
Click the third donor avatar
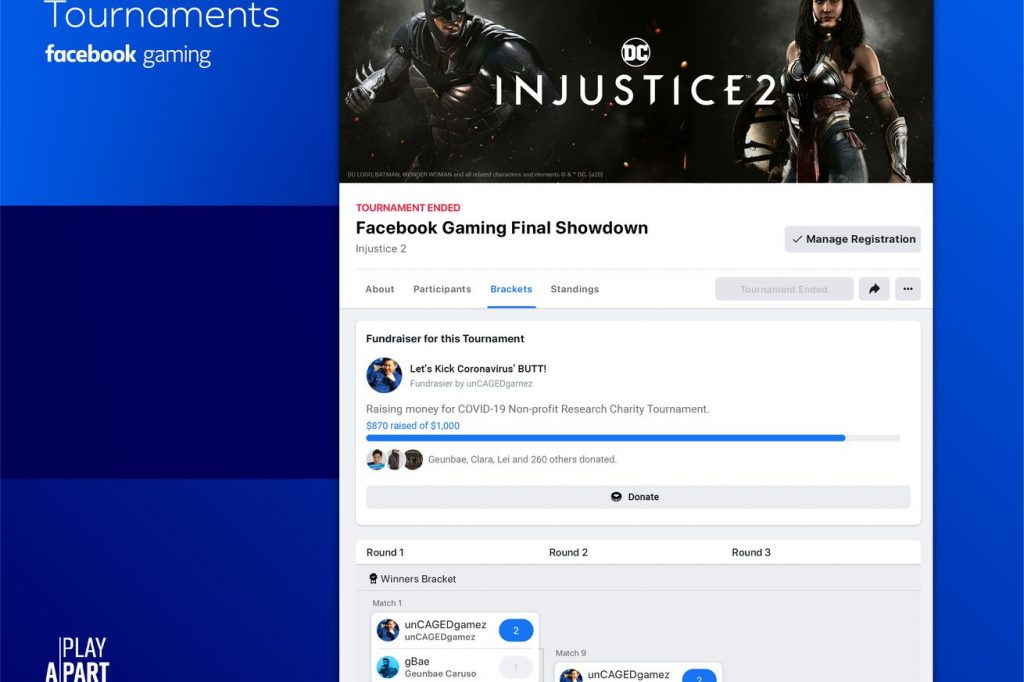click(x=413, y=459)
